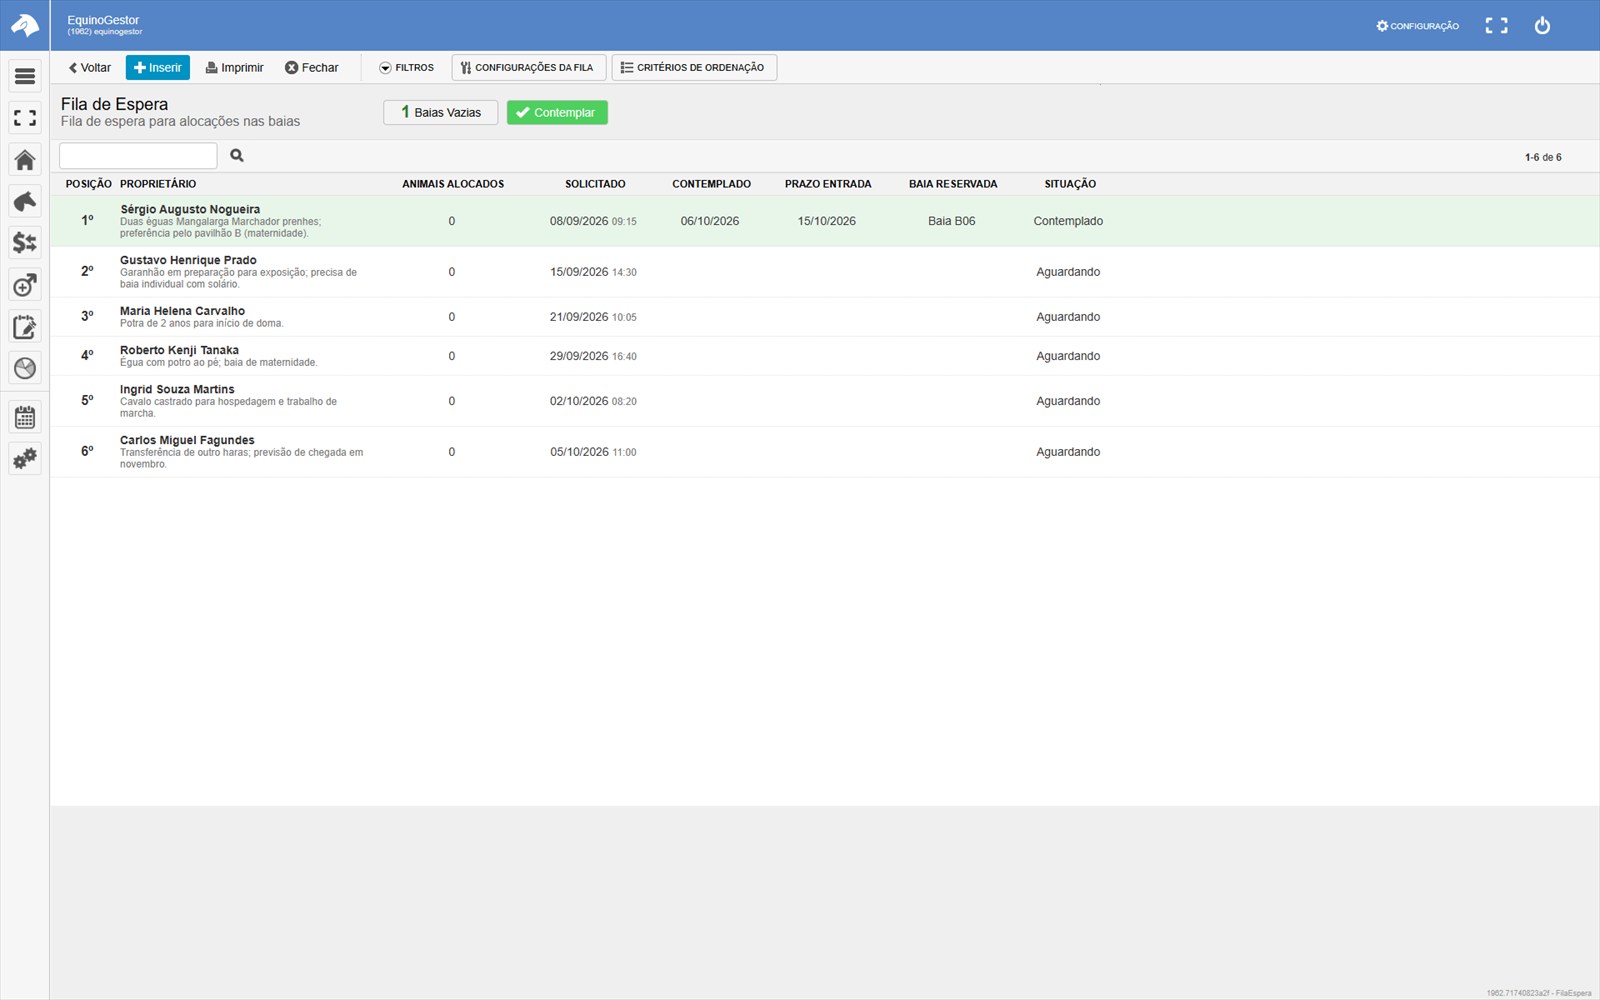Click the Baias Vazias button
The image size is (1600, 1000).
(441, 113)
